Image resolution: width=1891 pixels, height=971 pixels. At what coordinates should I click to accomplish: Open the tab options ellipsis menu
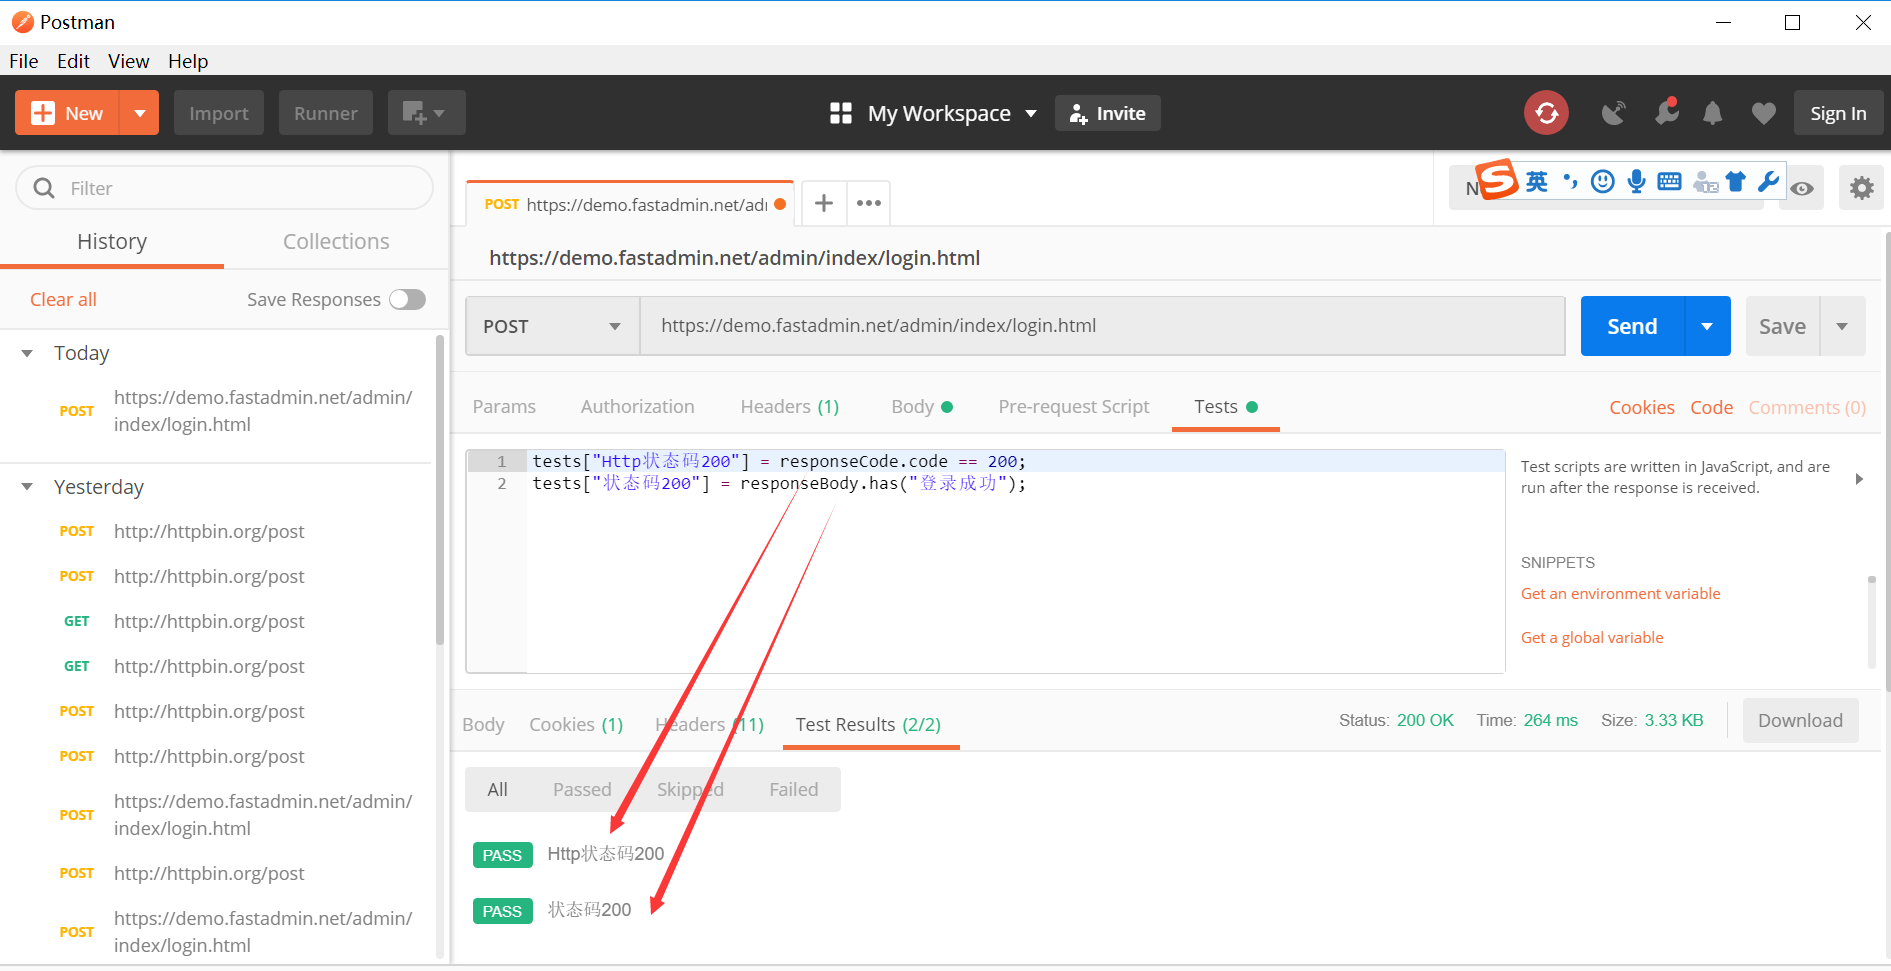coord(869,203)
